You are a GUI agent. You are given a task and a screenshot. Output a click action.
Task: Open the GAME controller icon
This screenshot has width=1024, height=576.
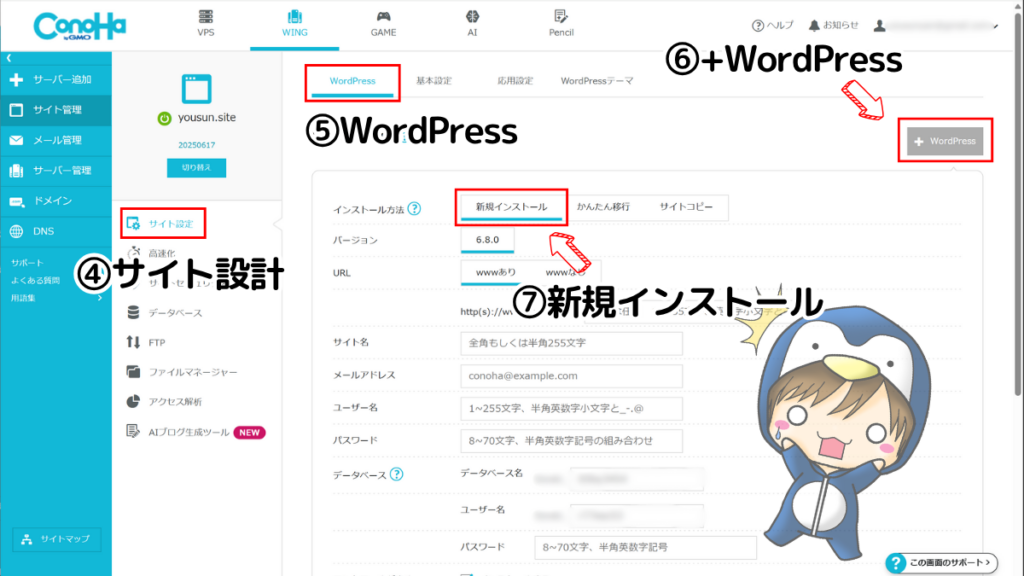(383, 16)
